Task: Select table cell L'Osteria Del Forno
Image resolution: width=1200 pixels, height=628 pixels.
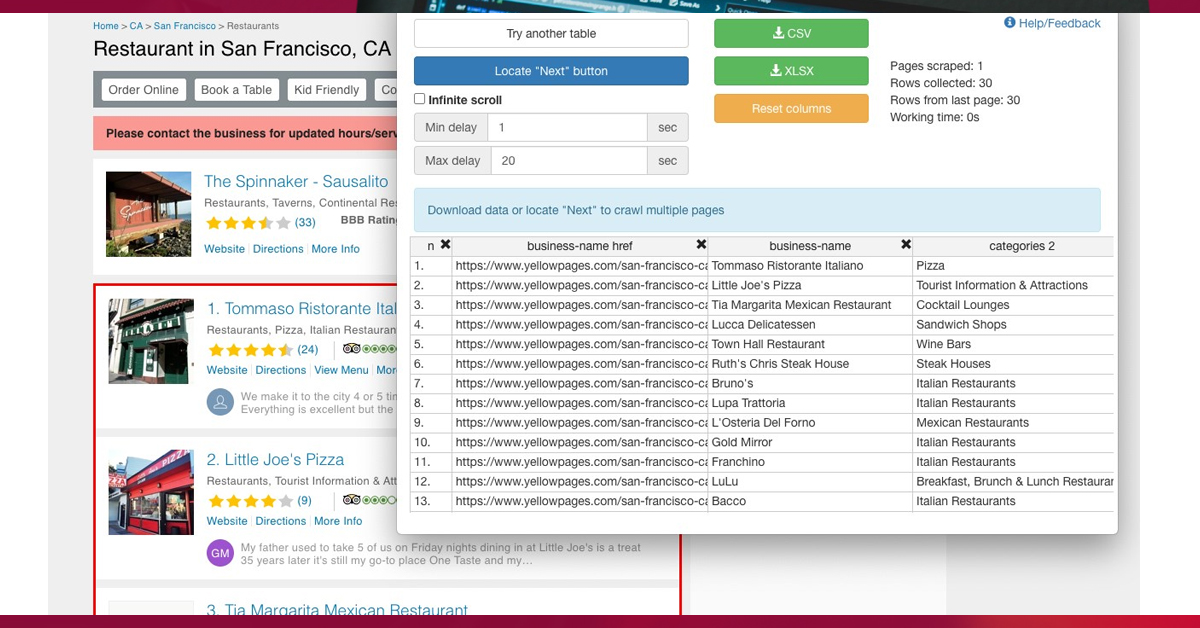Action: click(x=810, y=423)
